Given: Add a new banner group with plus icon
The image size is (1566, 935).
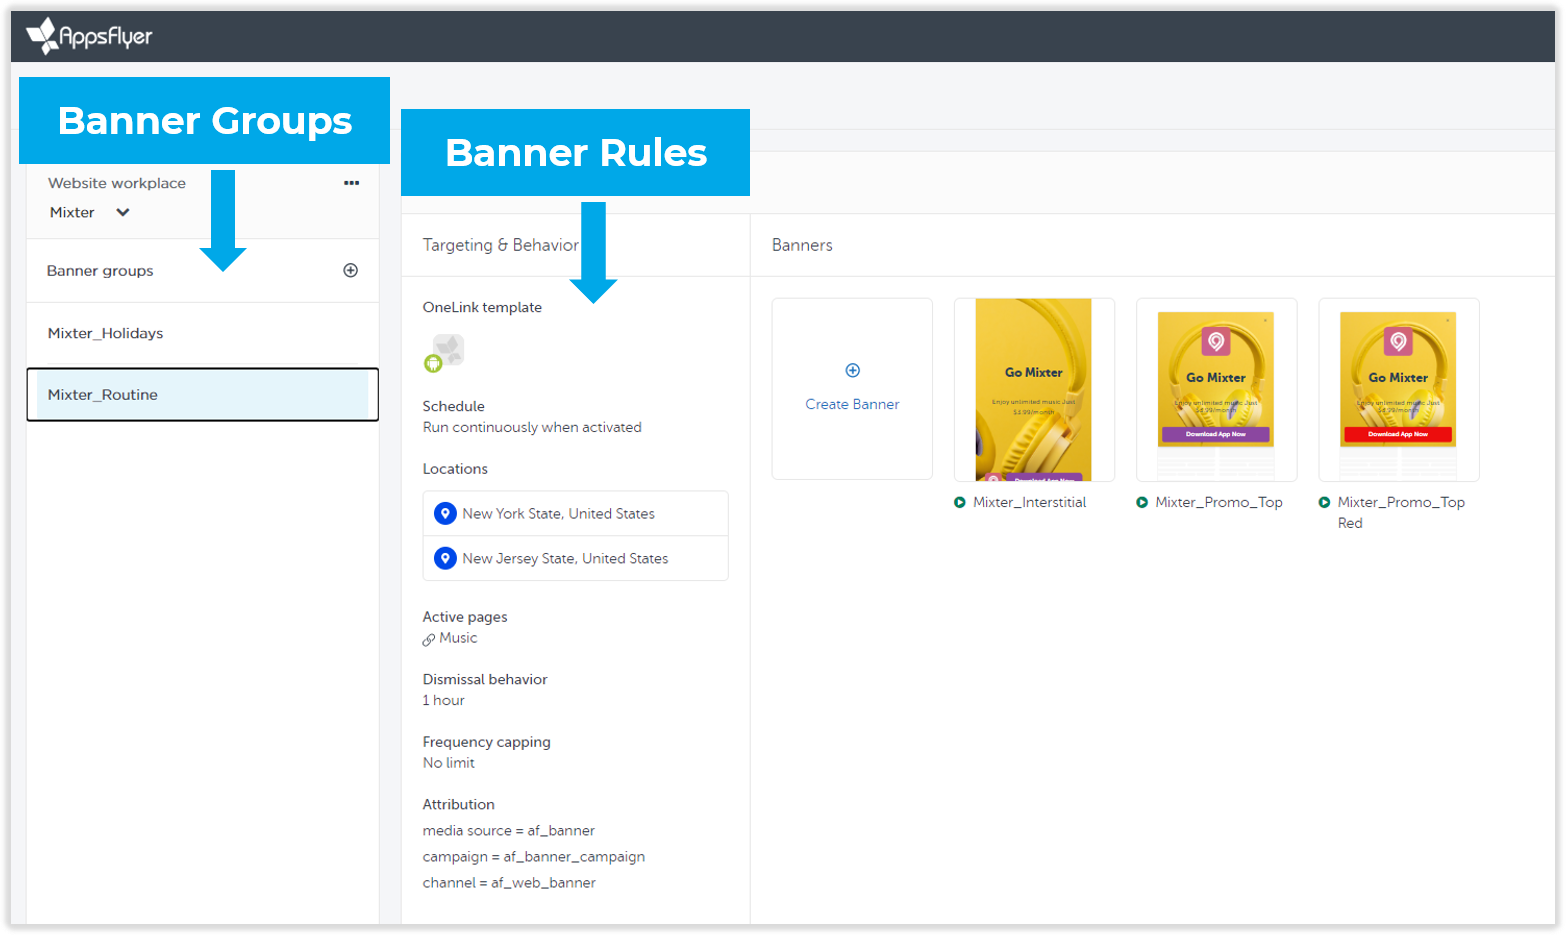Looking at the screenshot, I should 351,270.
